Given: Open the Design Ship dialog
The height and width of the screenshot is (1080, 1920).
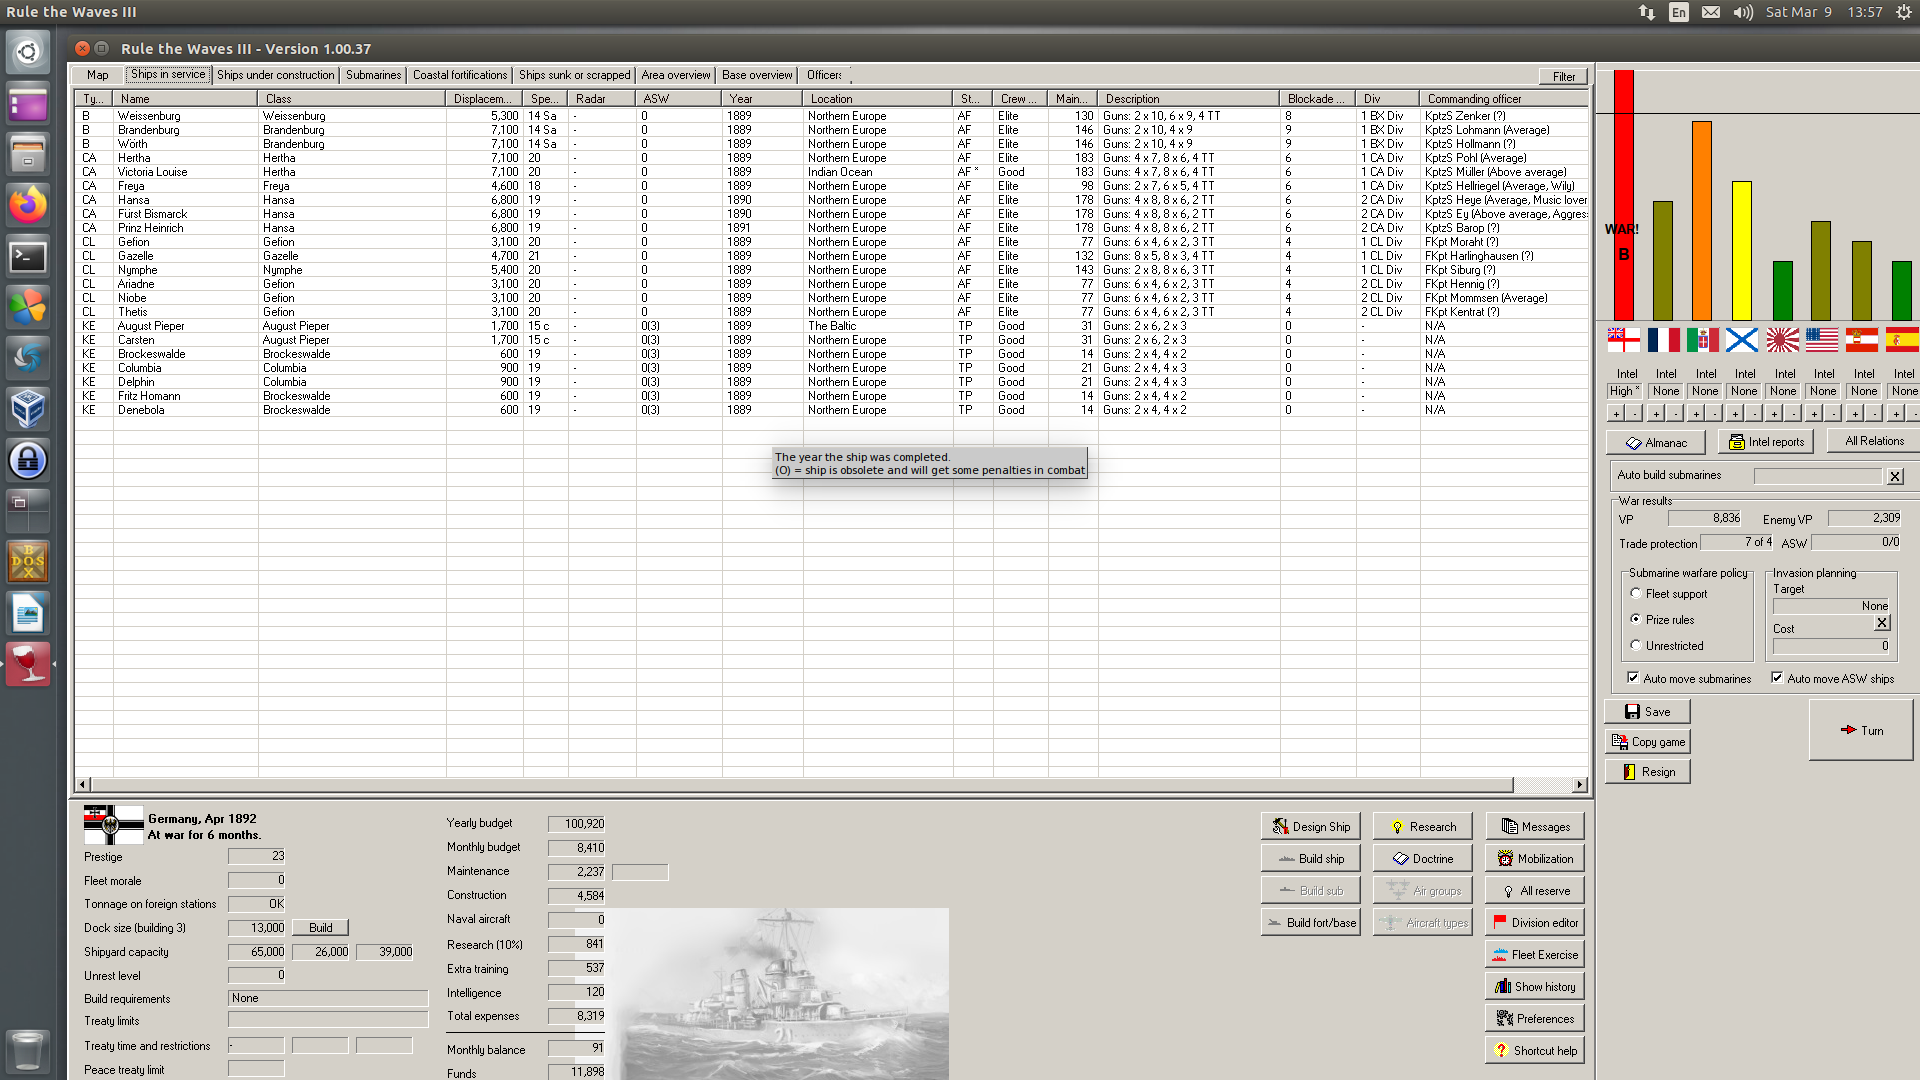Looking at the screenshot, I should (x=1310, y=827).
